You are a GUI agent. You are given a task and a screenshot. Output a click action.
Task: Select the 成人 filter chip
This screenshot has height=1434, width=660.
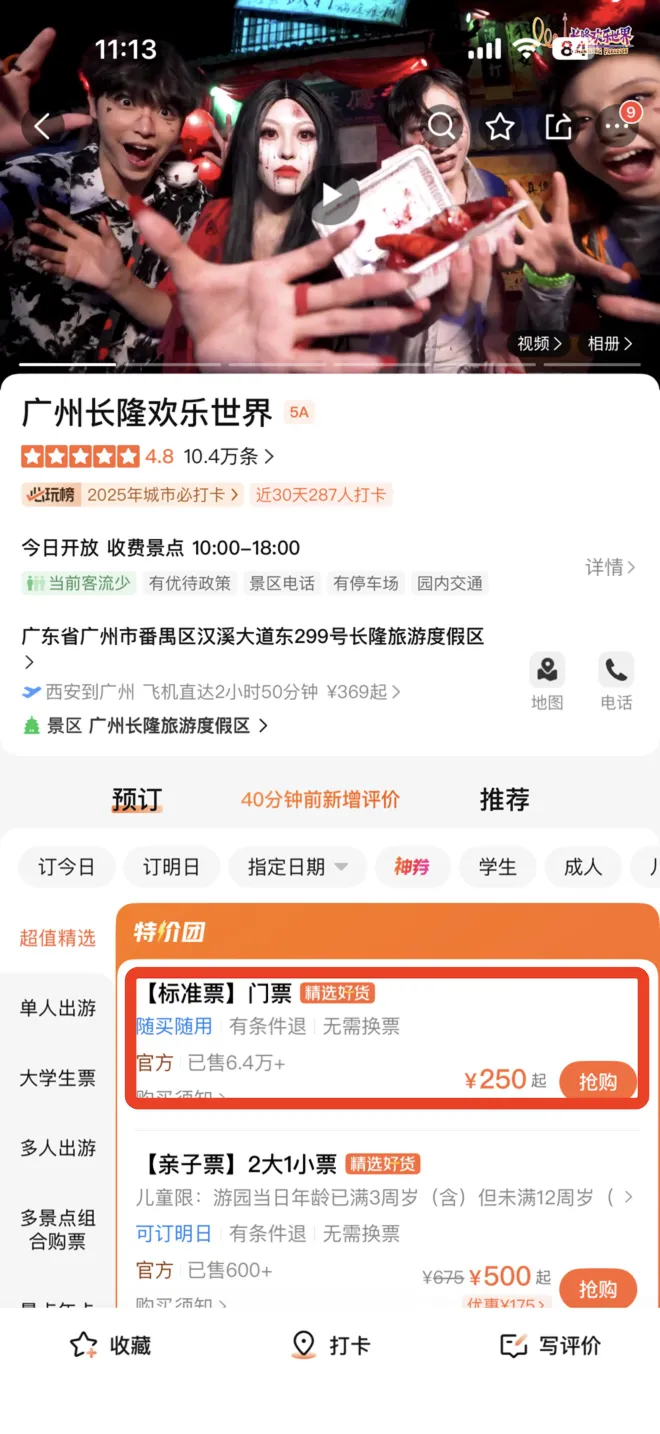[x=583, y=867]
